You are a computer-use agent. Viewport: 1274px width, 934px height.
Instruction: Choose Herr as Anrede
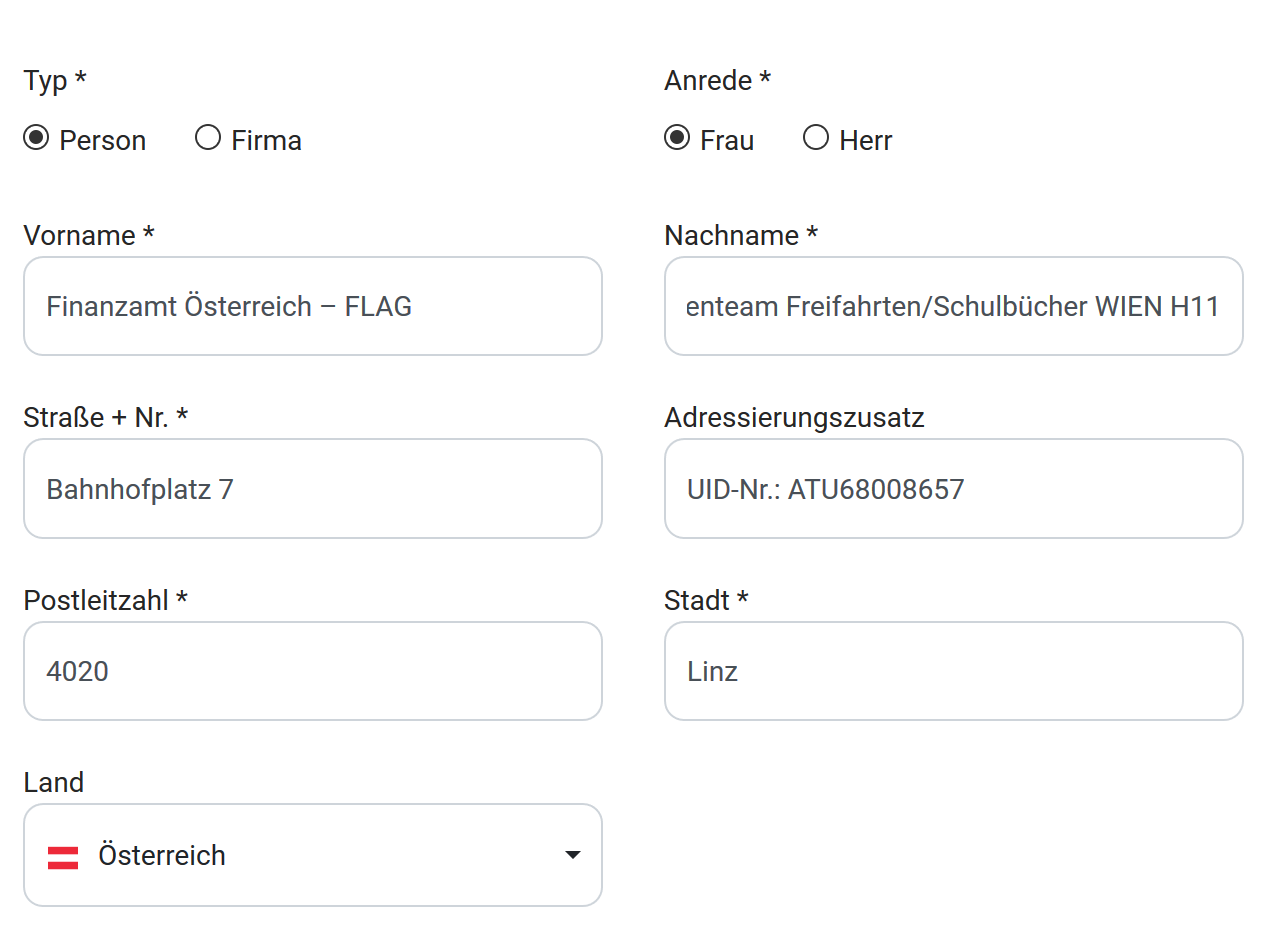[x=816, y=138]
